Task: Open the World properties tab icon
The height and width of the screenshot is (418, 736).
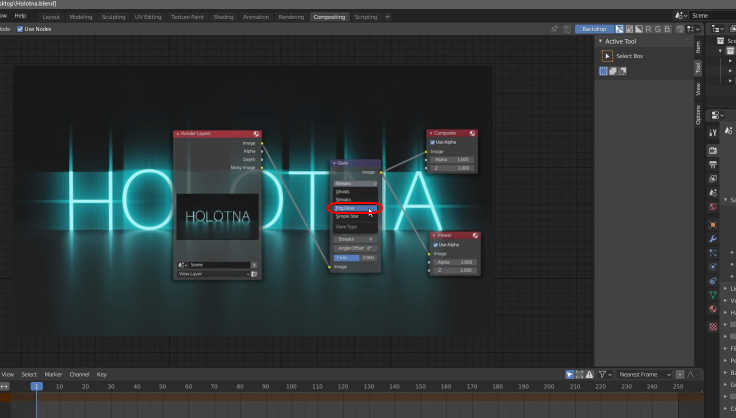Action: [x=713, y=206]
